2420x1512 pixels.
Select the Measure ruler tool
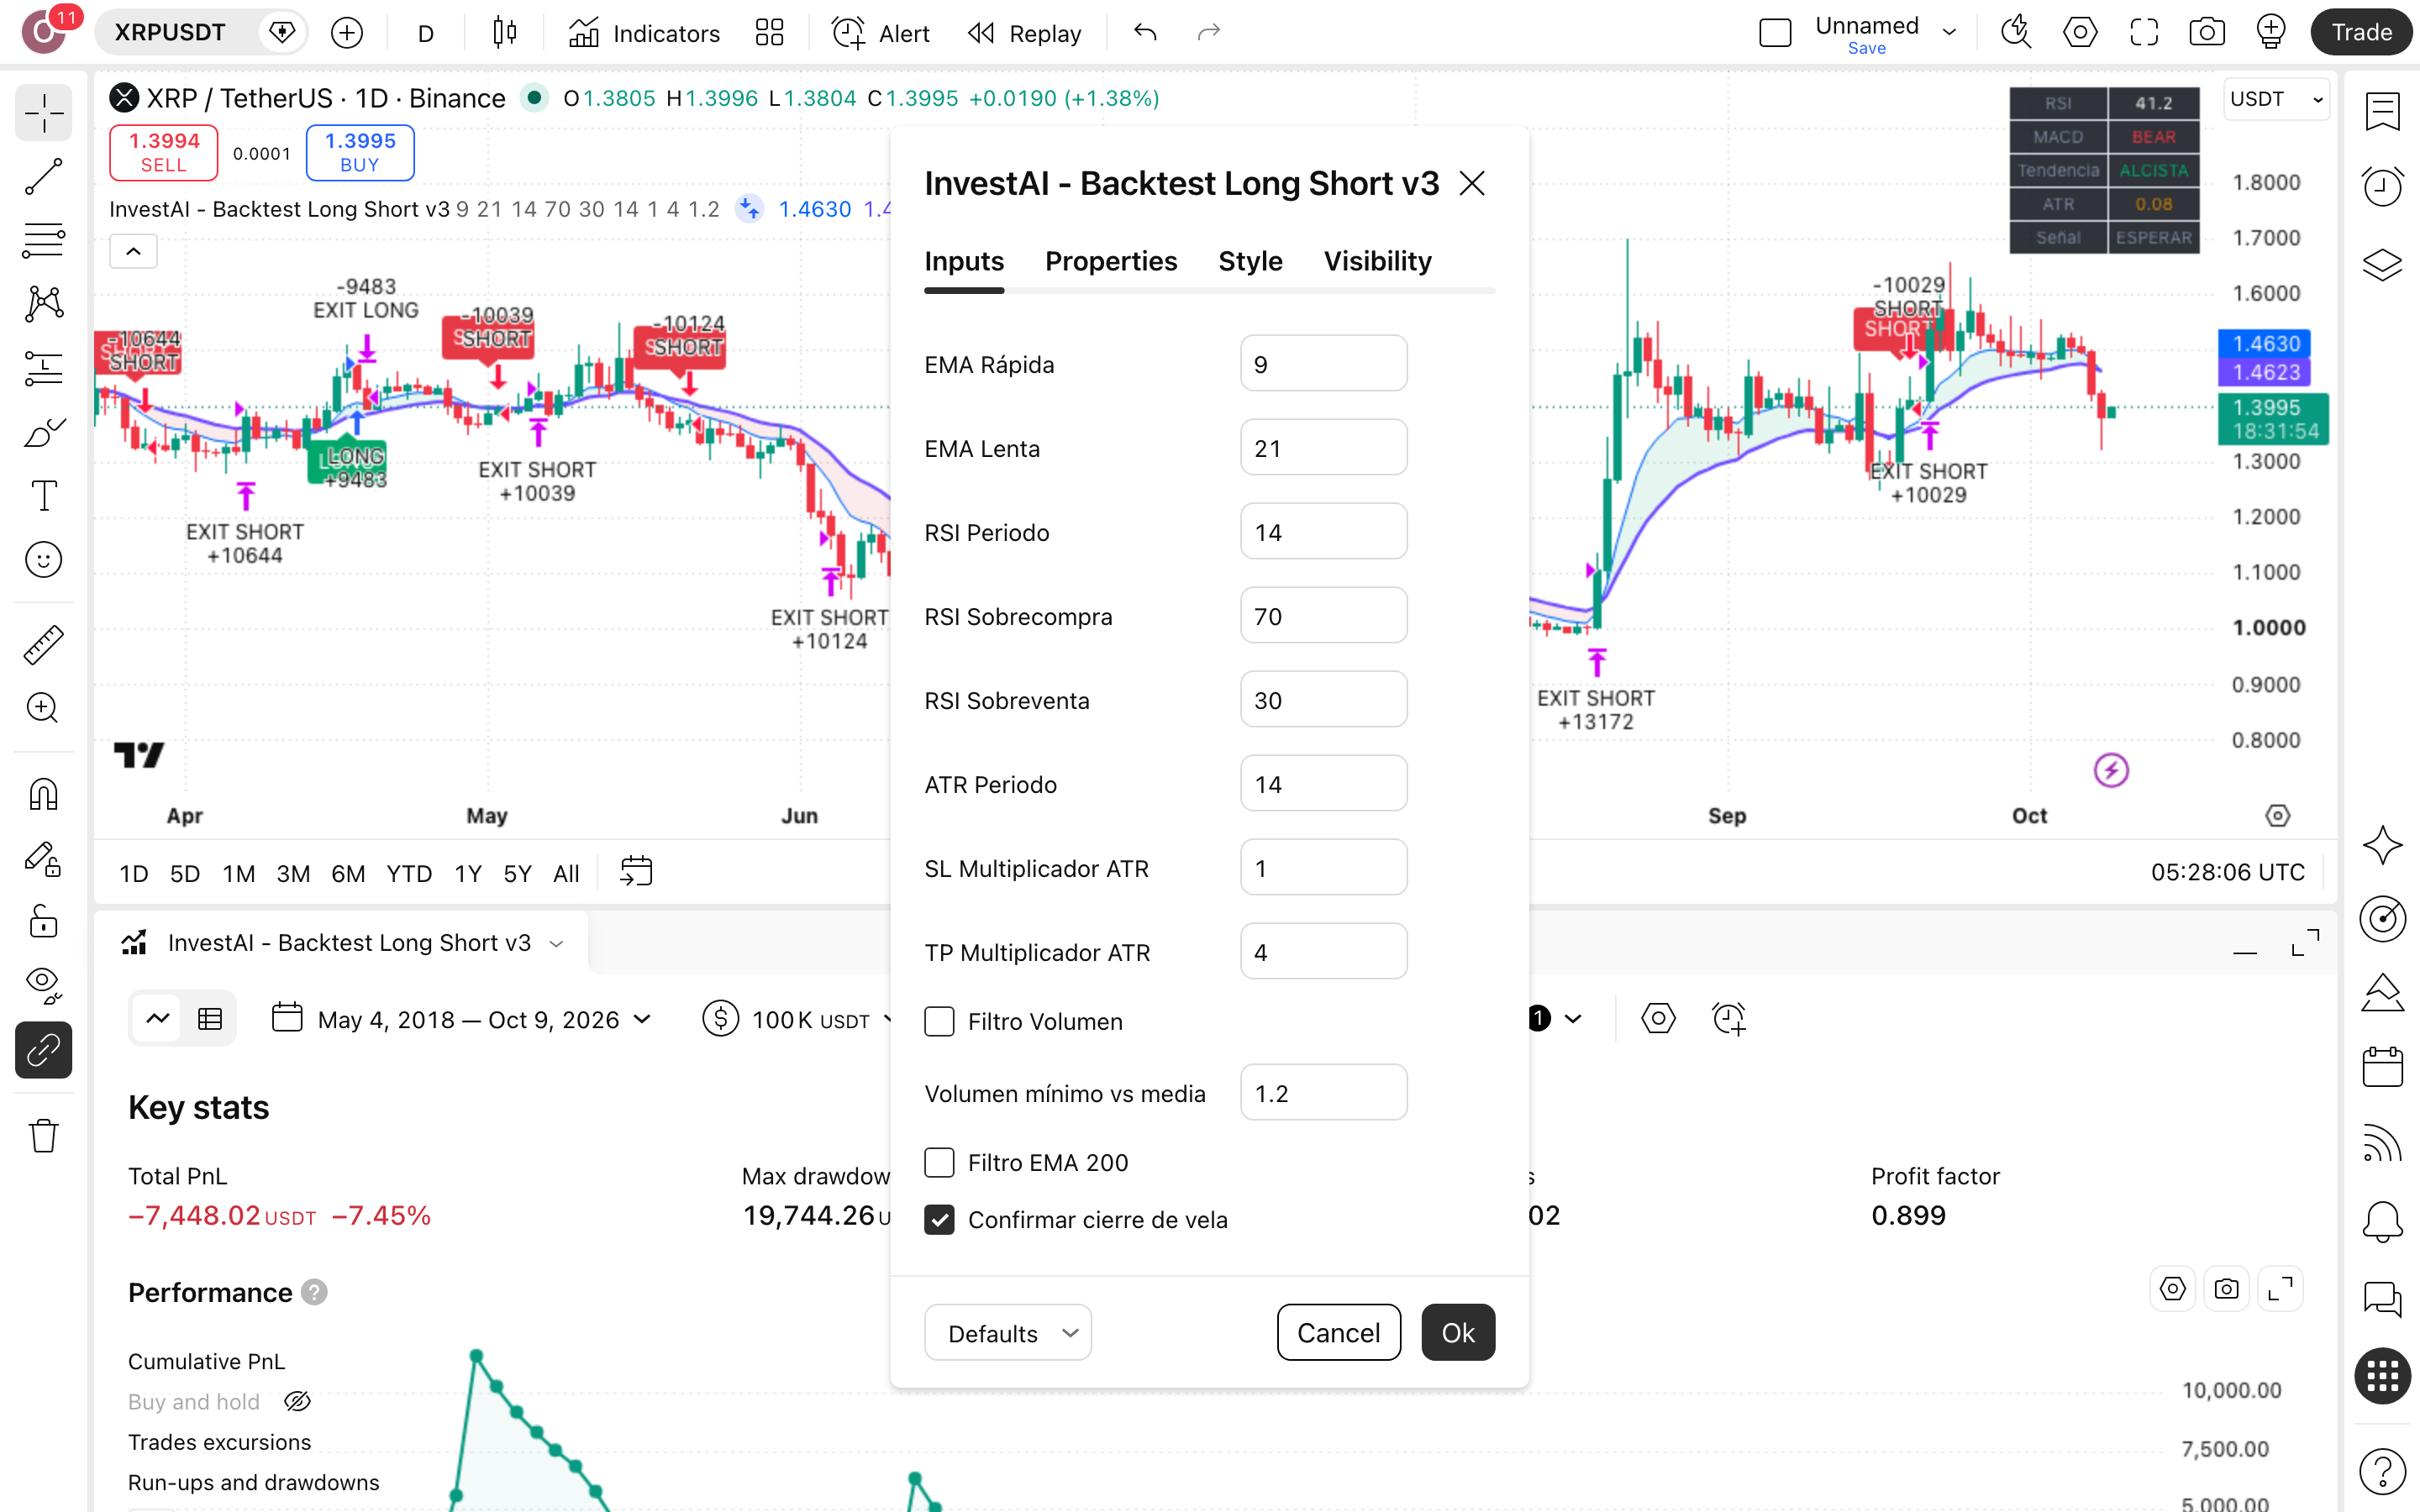pos(43,644)
